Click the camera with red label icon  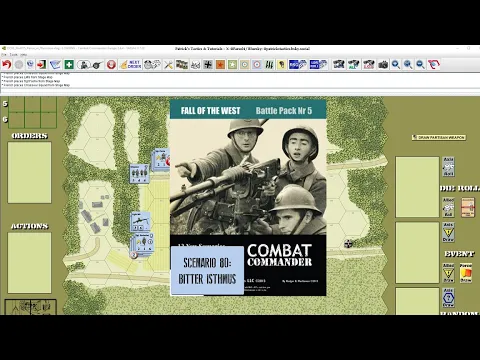pyautogui.click(x=369, y=64)
